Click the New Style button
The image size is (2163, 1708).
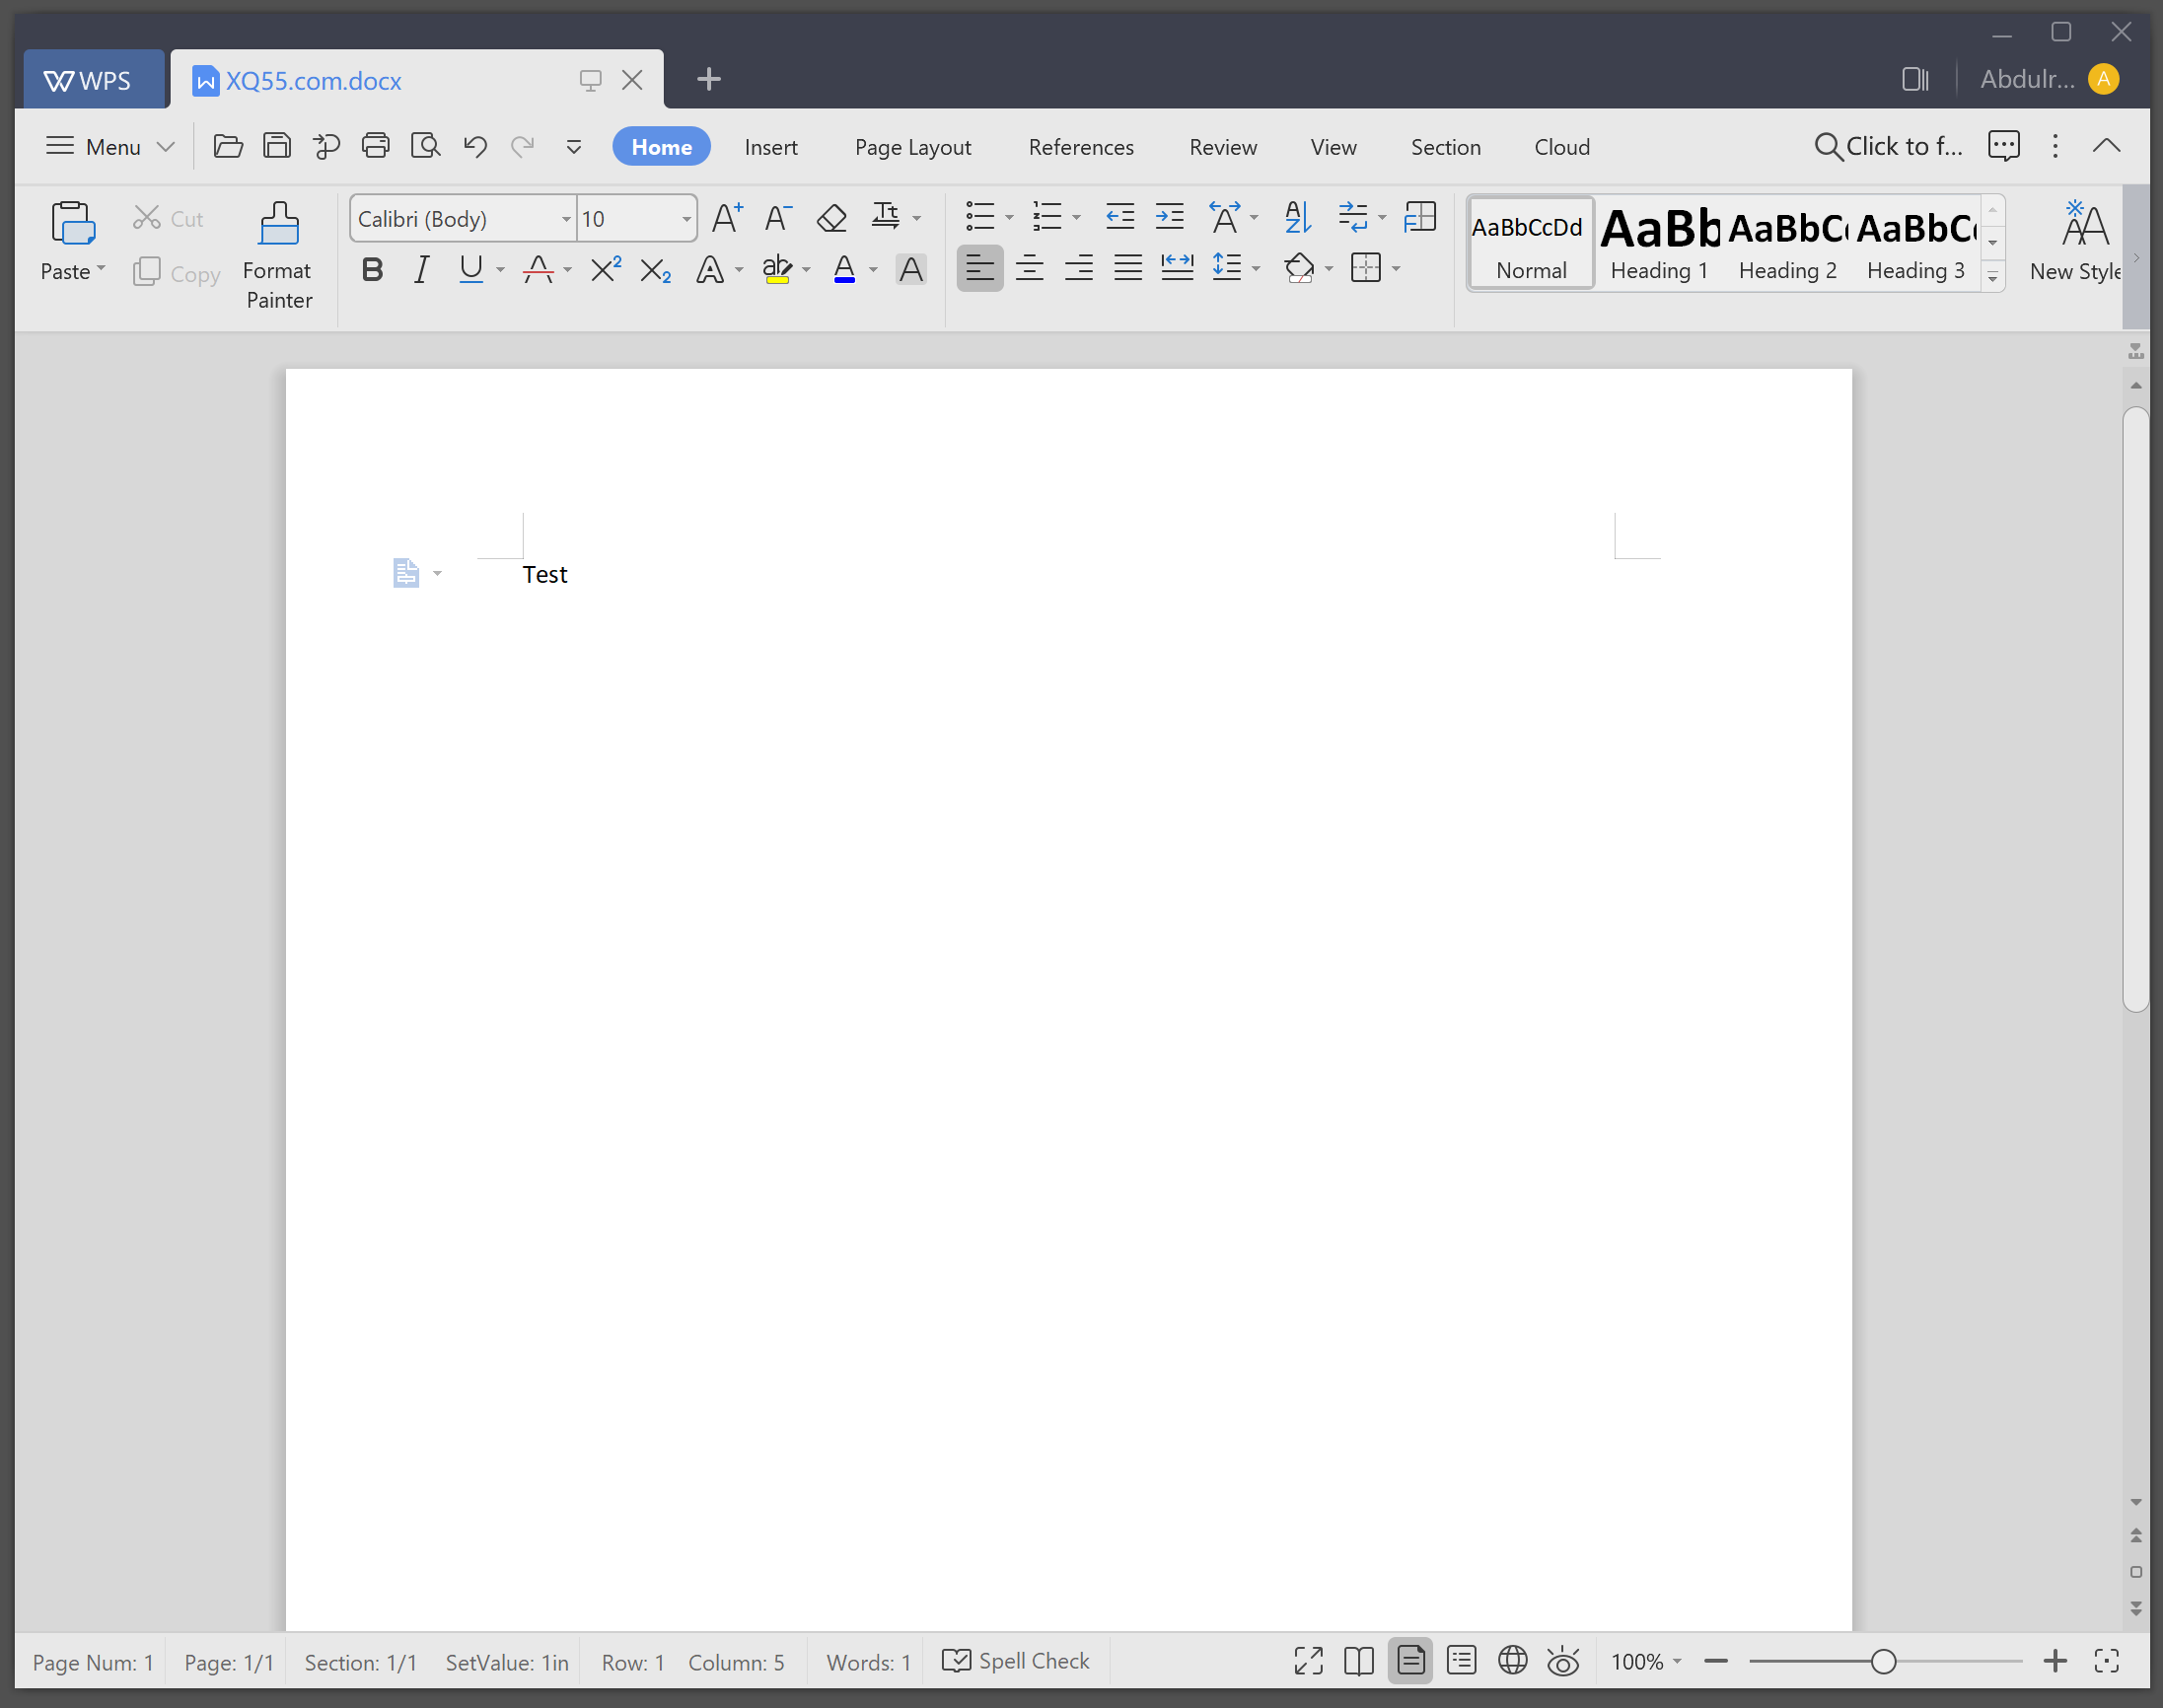click(2082, 243)
